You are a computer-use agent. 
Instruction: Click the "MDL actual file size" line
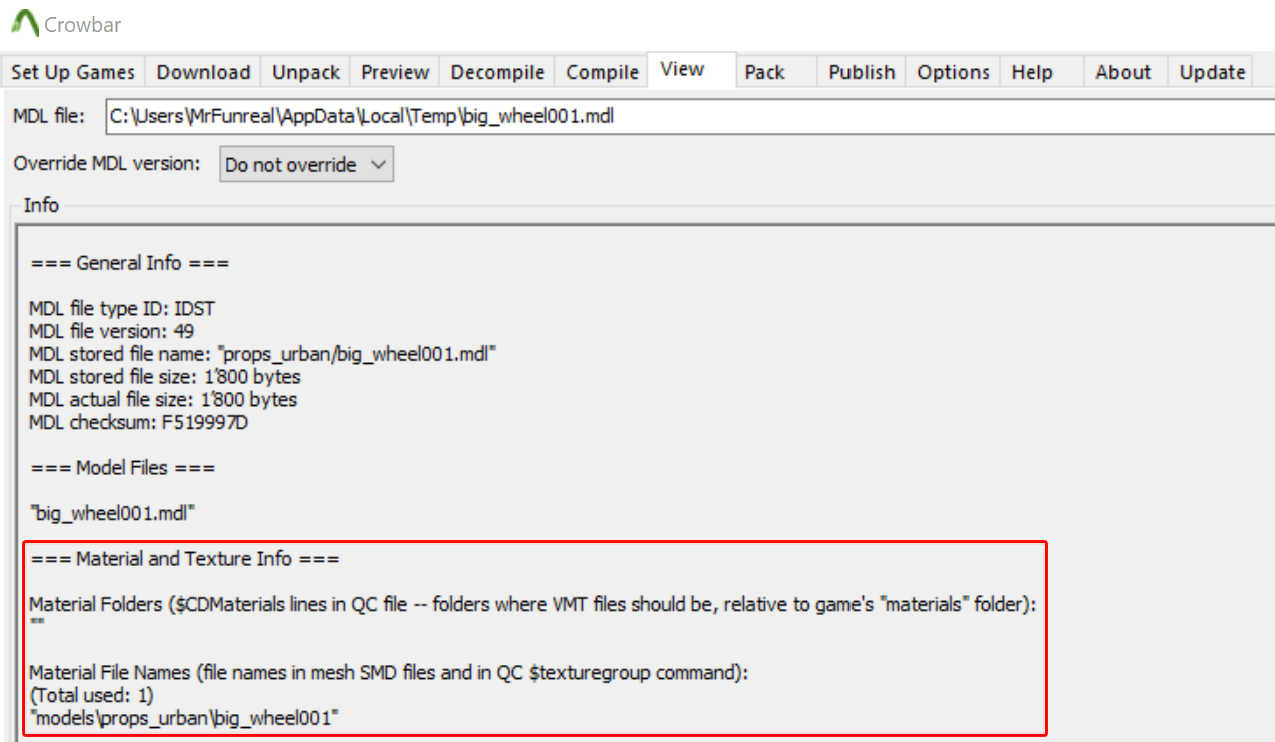tap(163, 399)
